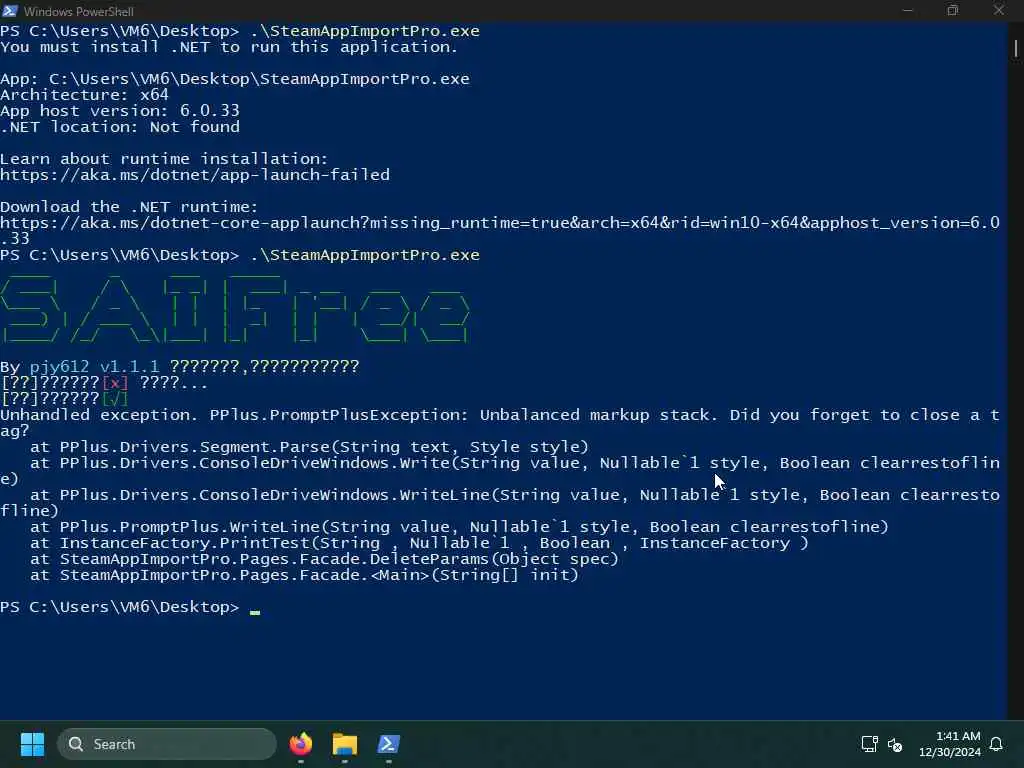
Task: Click the "v1.1.1" version text
Action: (129, 366)
